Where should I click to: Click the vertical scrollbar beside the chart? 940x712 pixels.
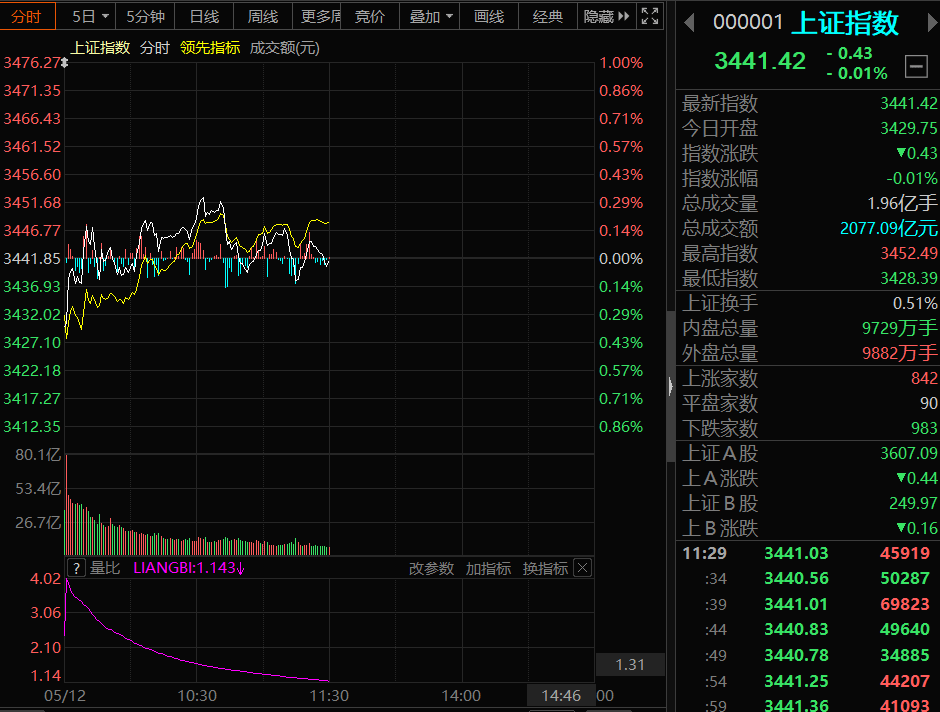[670, 387]
